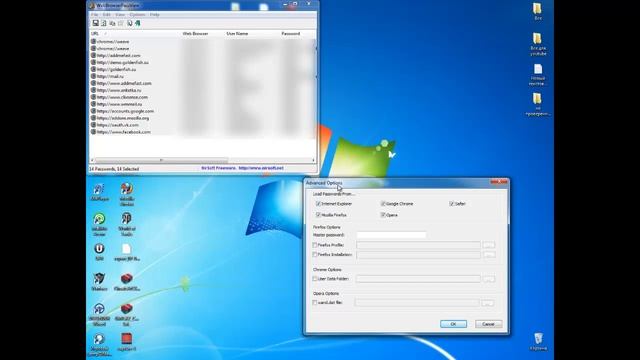The width and height of the screenshot is (640, 360).
Task: Enable the Firefox Installation checkbox
Action: point(315,254)
